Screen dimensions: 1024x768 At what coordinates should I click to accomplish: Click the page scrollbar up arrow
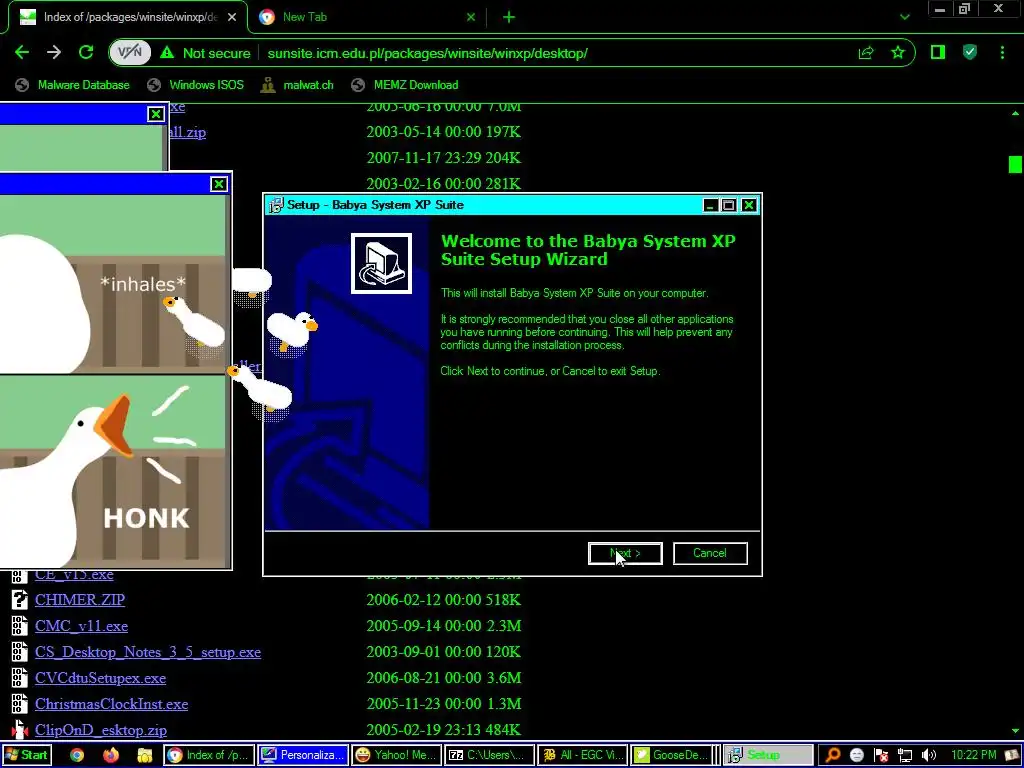point(1015,113)
